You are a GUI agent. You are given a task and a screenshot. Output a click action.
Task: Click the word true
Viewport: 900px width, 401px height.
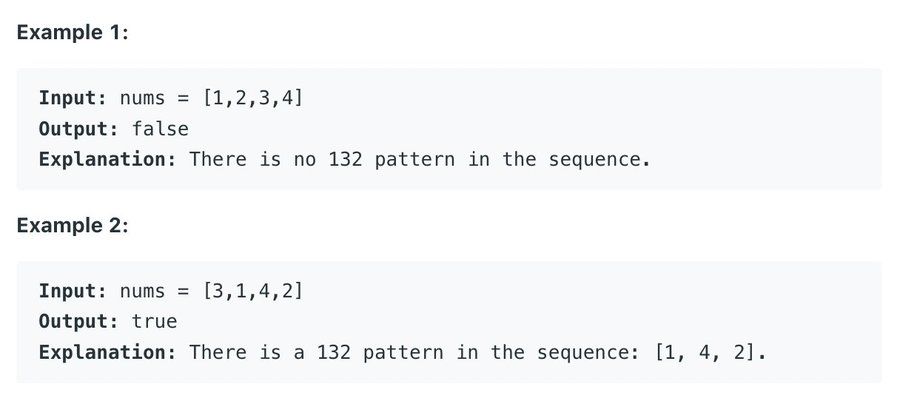click(154, 321)
